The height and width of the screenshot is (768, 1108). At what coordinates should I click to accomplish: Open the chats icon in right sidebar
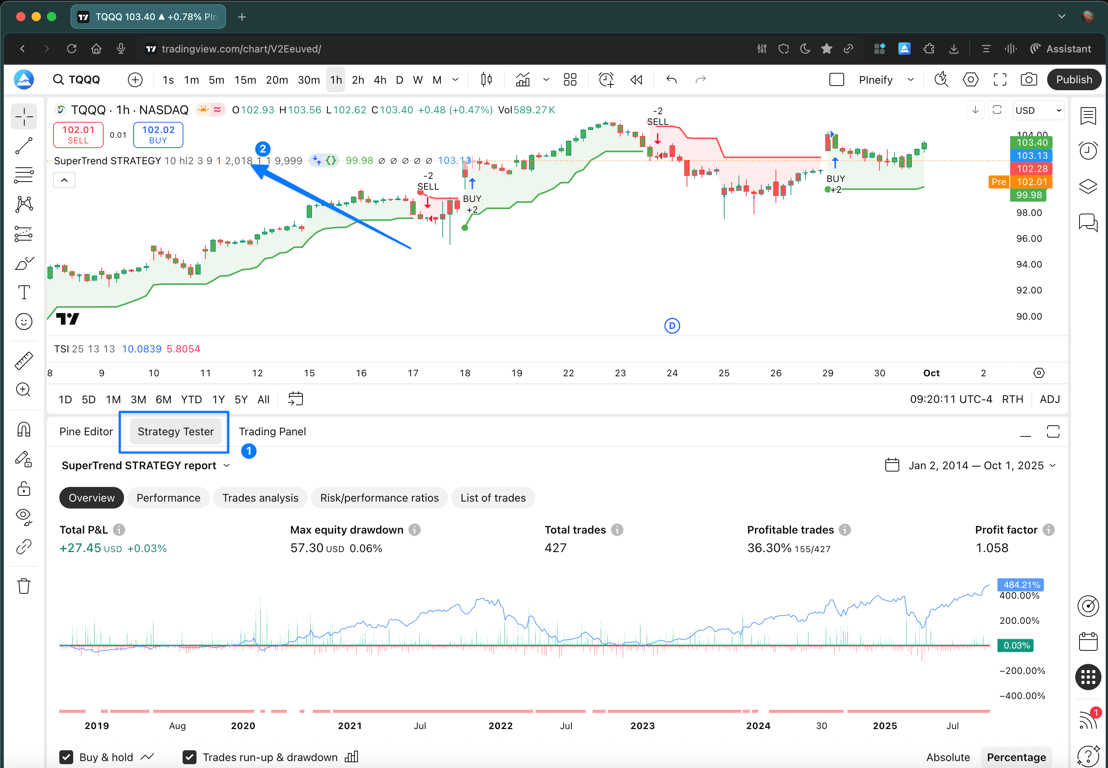coord(1088,223)
